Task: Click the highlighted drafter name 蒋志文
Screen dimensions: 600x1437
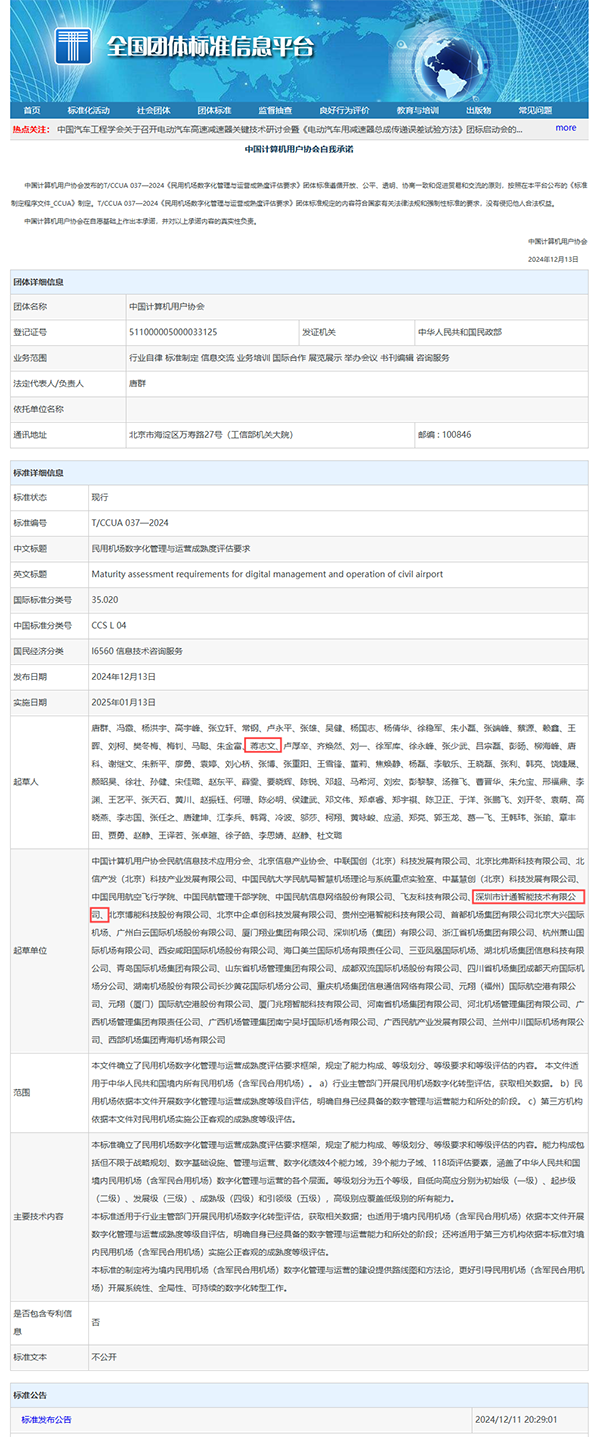Action: (262, 745)
